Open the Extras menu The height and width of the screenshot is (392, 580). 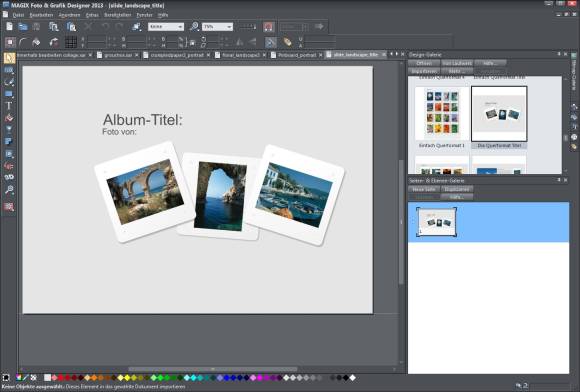point(92,15)
